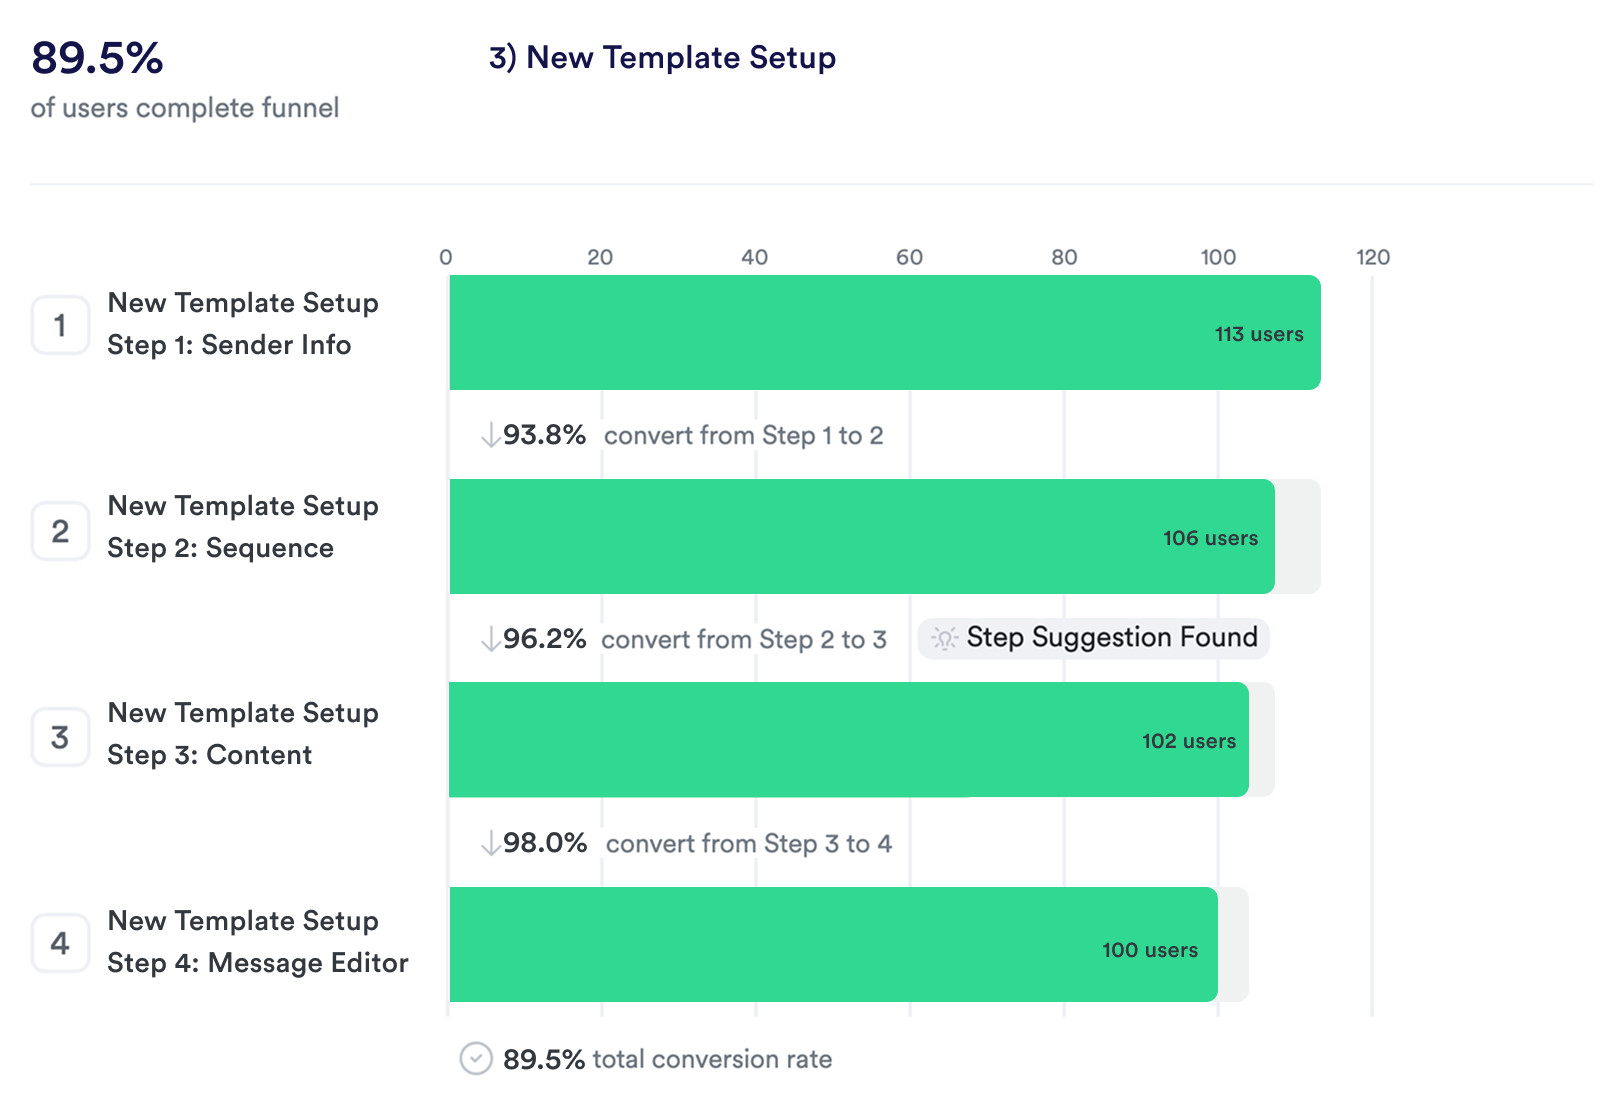1616x1115 pixels.
Task: Click the Step 4: Message Editor label
Action: coord(258,963)
